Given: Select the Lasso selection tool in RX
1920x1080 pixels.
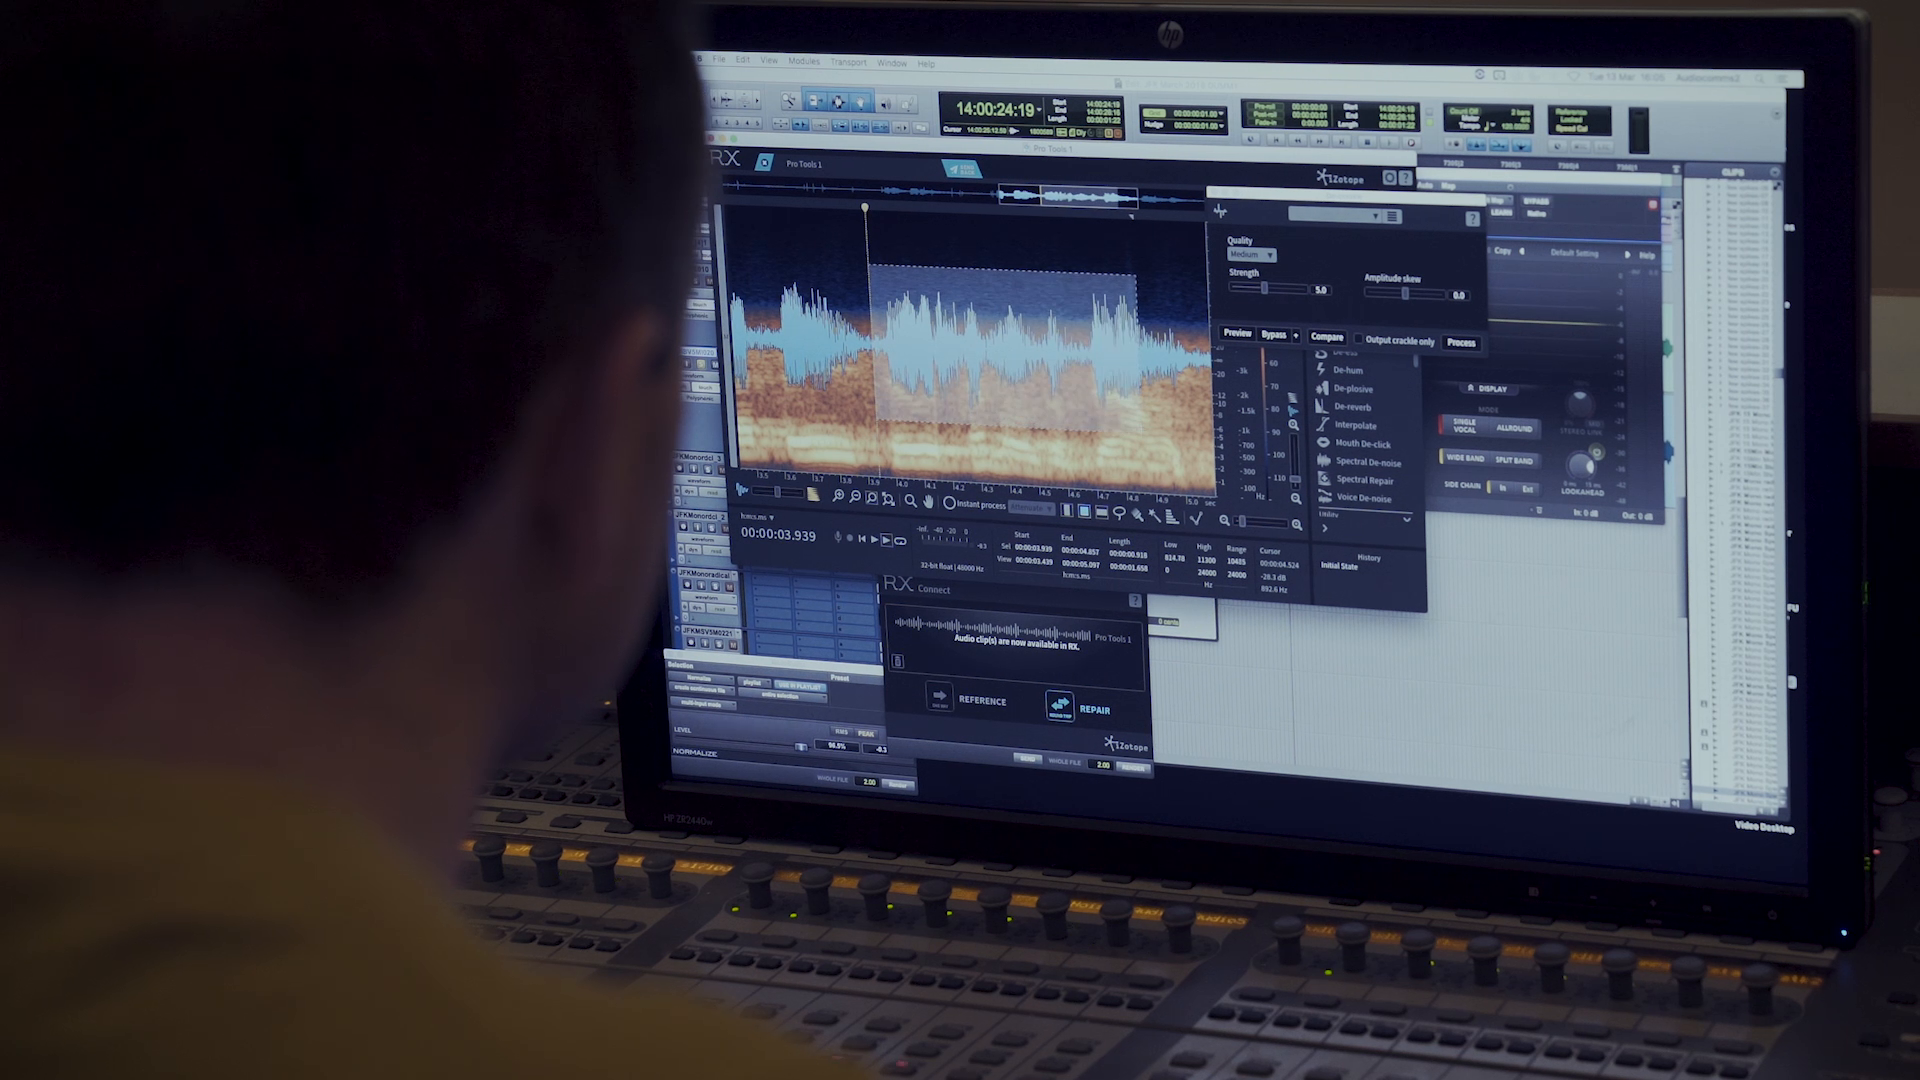Looking at the screenshot, I should click(x=1119, y=513).
